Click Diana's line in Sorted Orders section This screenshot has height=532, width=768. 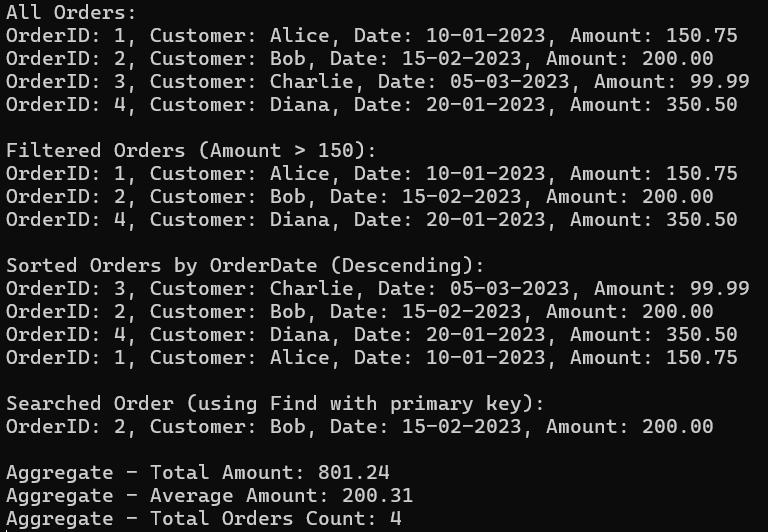372,335
